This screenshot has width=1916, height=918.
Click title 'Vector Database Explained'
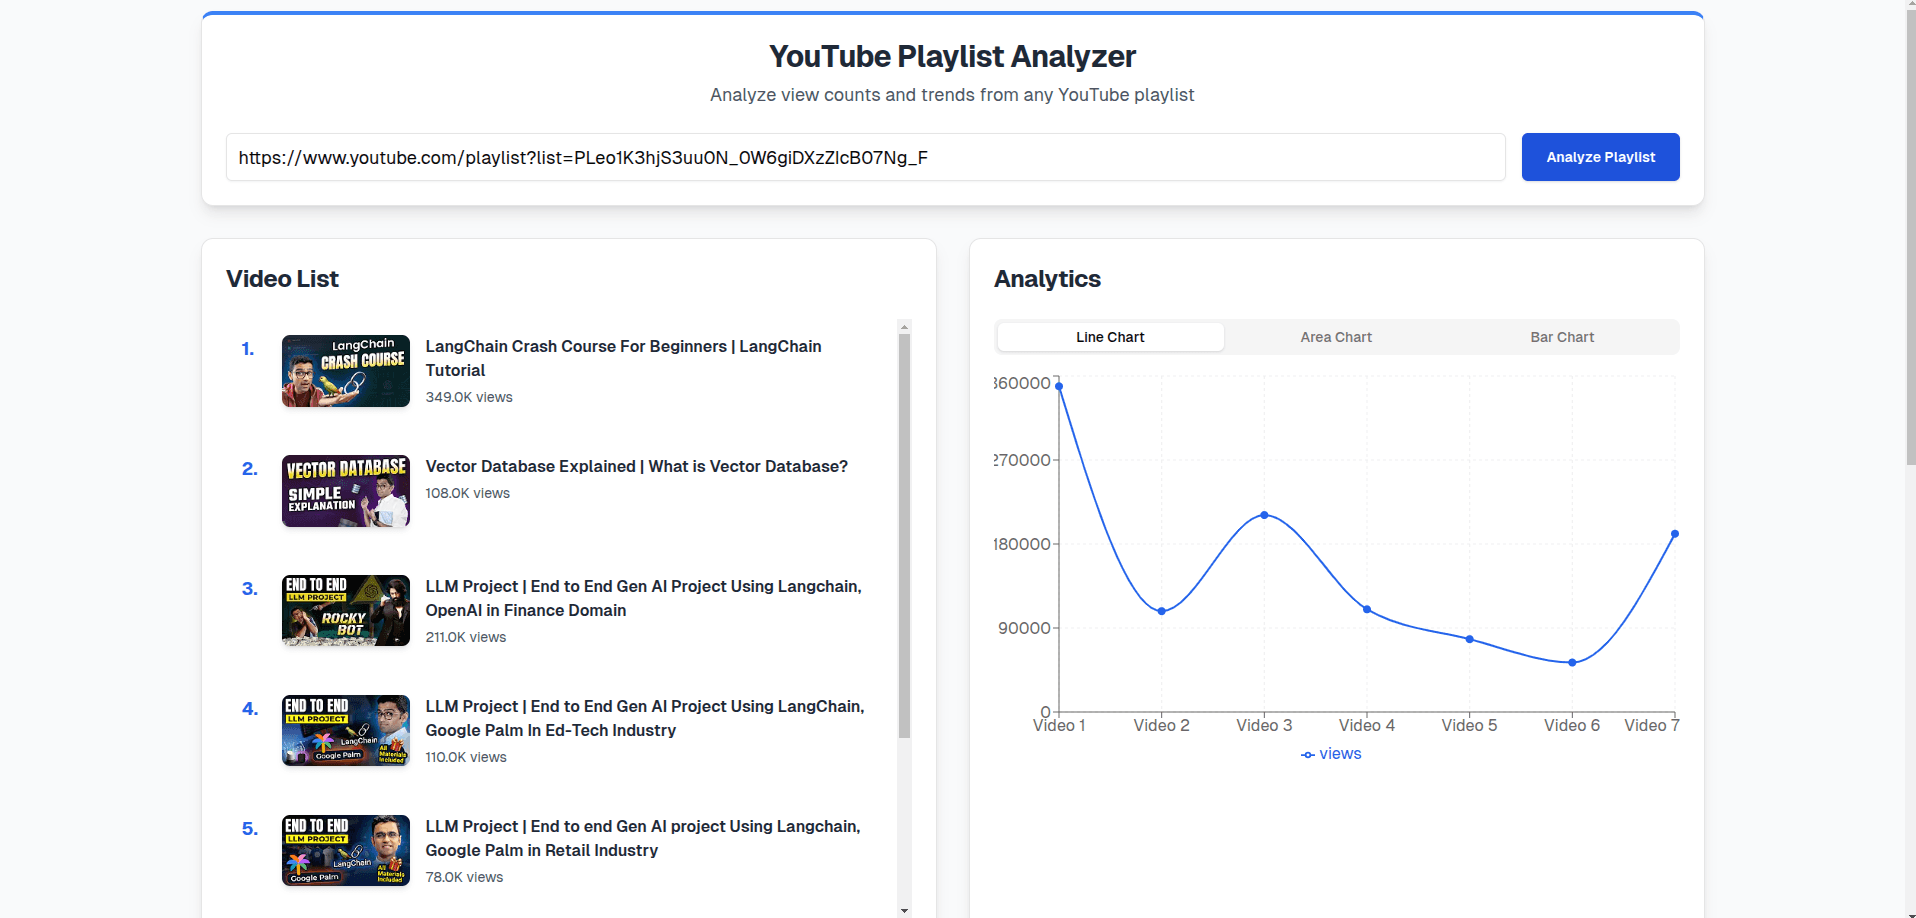[637, 466]
